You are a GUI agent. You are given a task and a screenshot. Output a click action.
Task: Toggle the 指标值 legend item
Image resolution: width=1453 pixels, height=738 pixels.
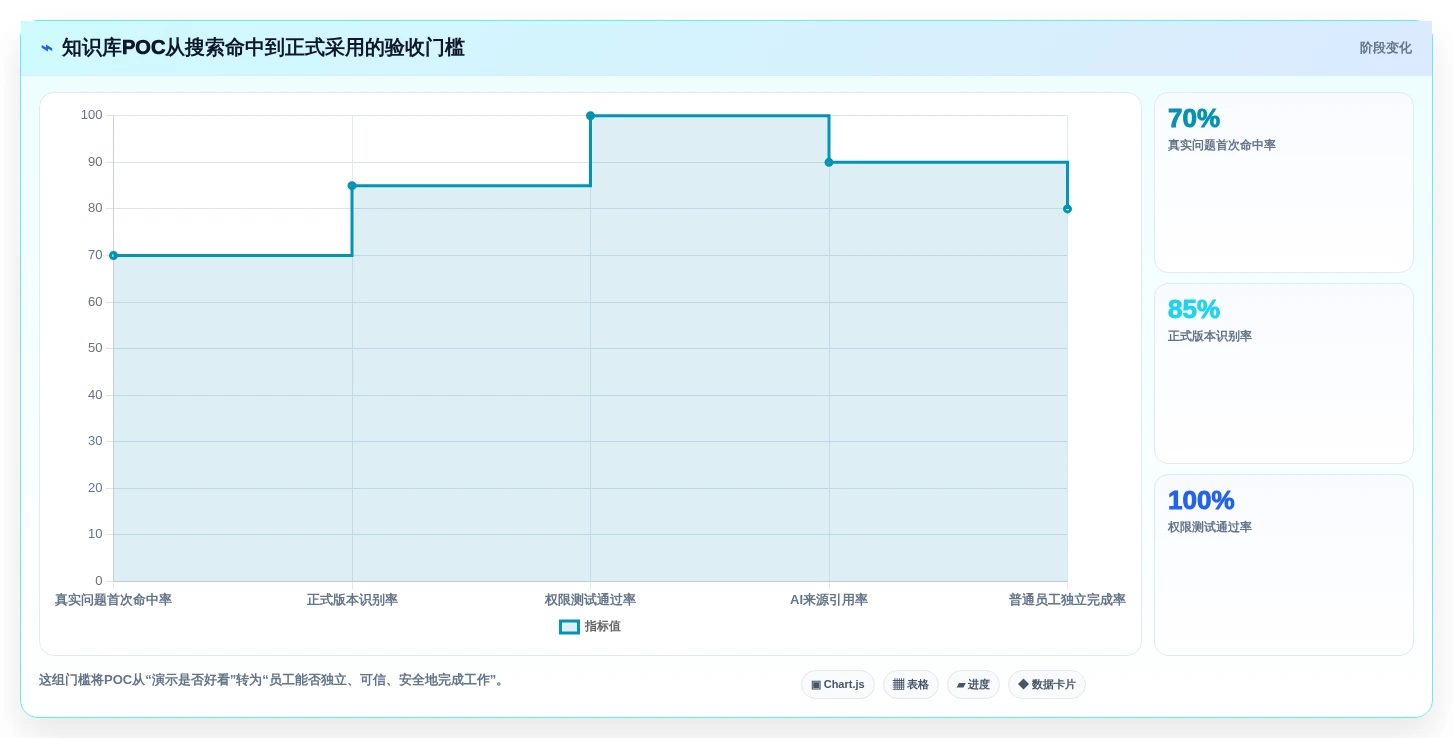tap(590, 626)
